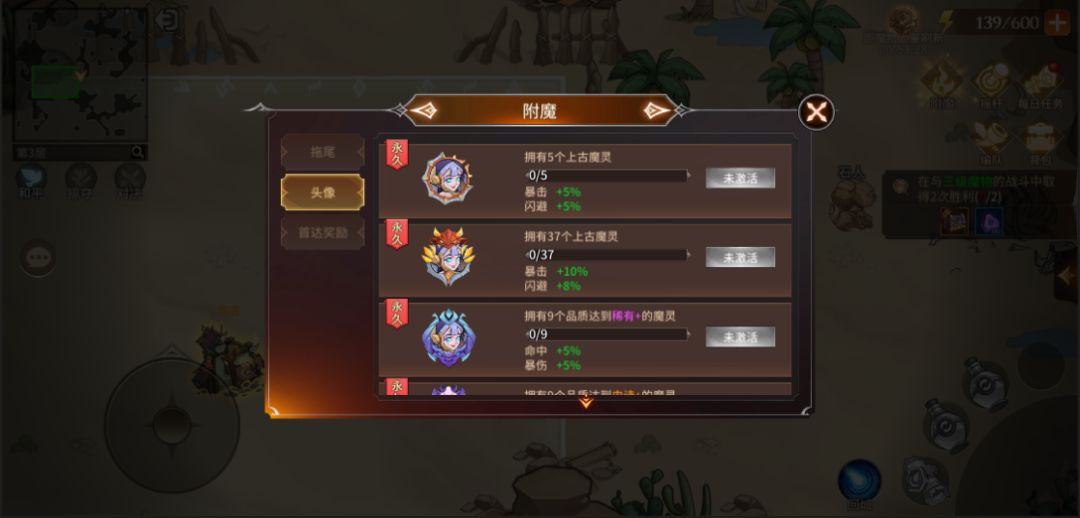Image resolution: width=1080 pixels, height=518 pixels.
Task: Open the 背包 bag icon
Action: point(1040,143)
